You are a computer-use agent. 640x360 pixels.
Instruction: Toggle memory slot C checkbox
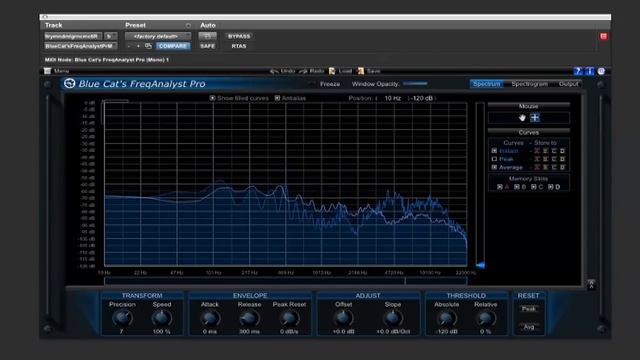(533, 187)
